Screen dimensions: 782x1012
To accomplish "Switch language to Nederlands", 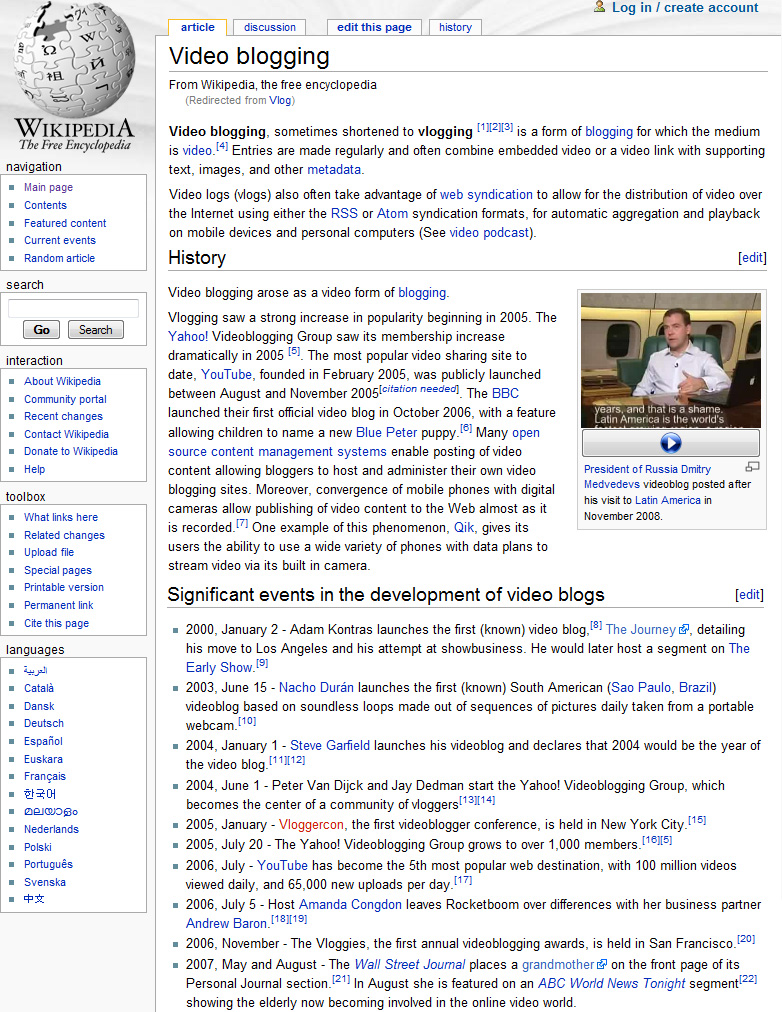I will tap(51, 829).
